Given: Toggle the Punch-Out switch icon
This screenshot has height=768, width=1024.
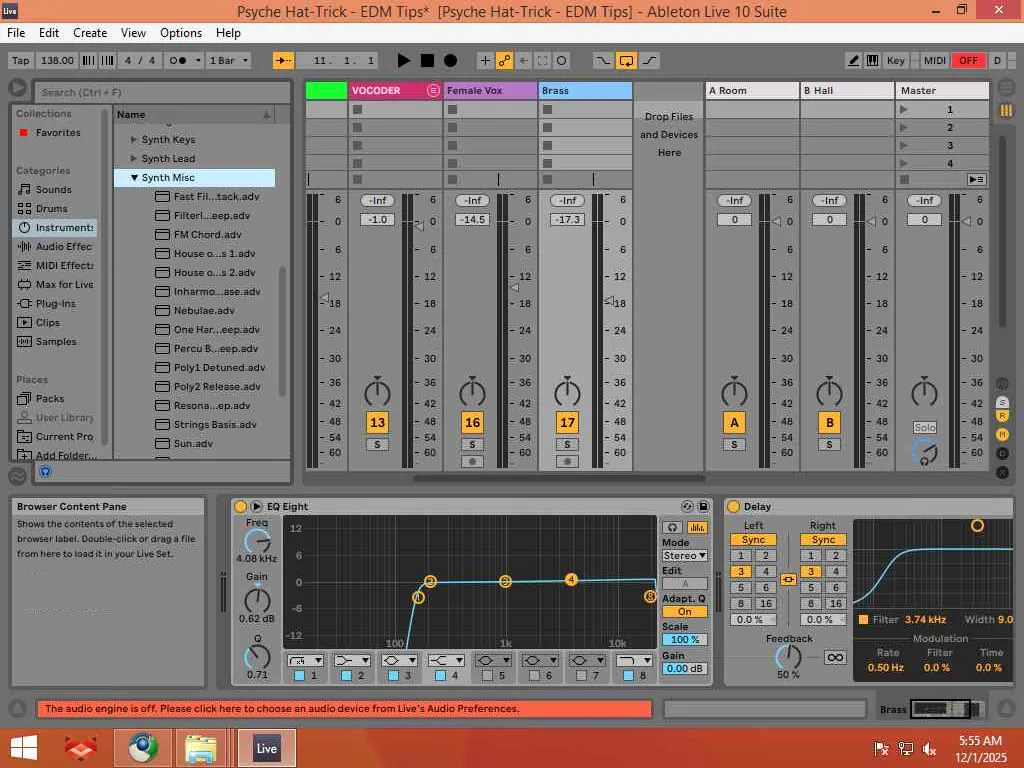Looking at the screenshot, I should coord(649,61).
